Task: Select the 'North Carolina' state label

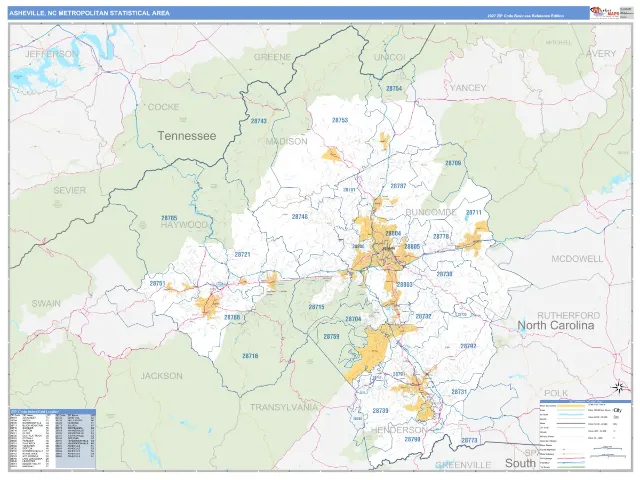Action: point(556,325)
